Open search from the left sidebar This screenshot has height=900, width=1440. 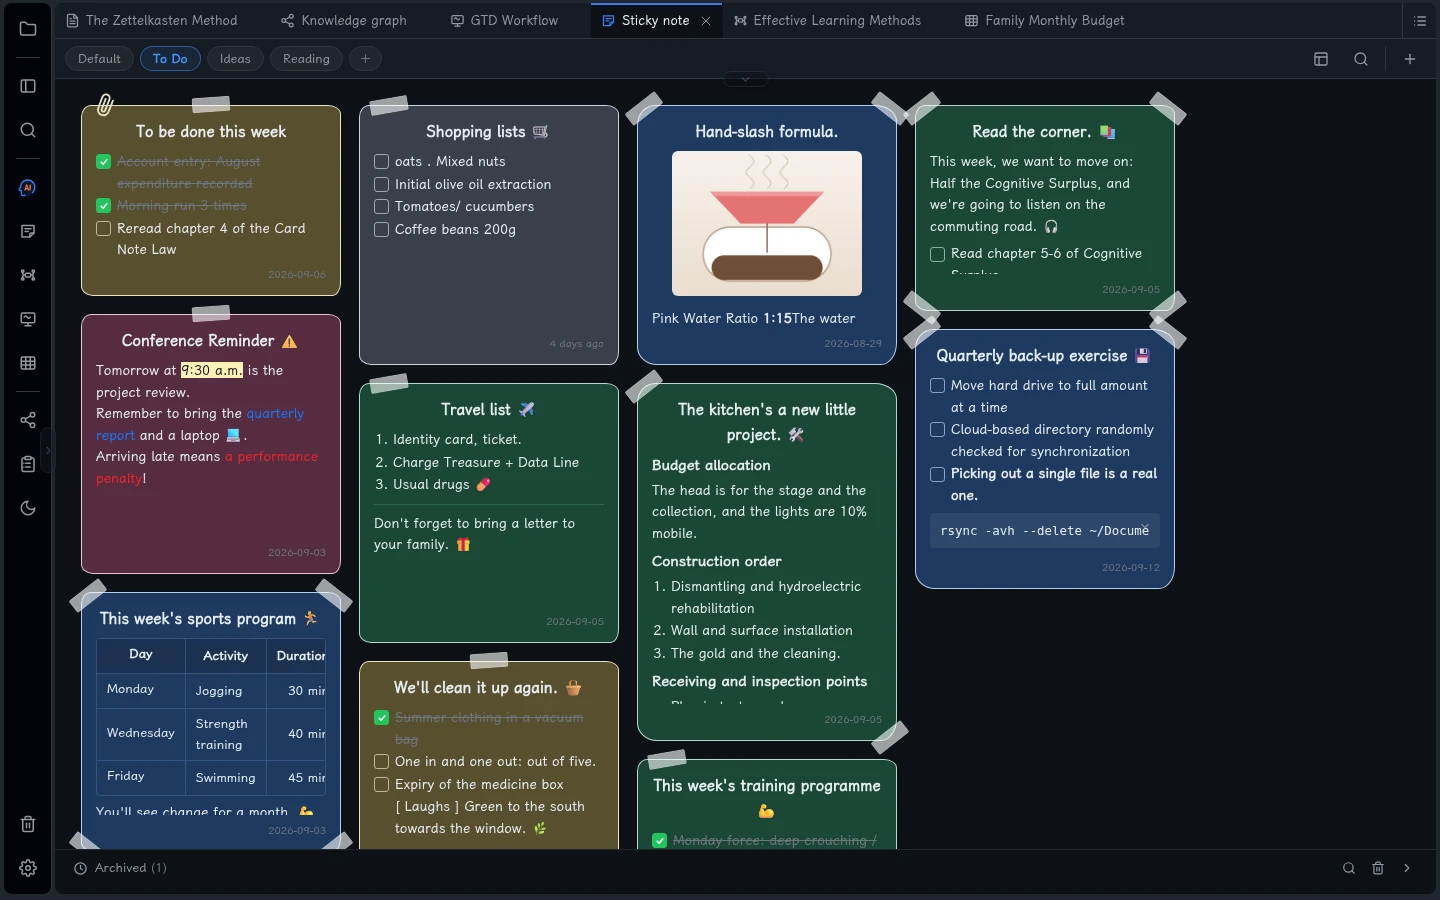click(28, 130)
